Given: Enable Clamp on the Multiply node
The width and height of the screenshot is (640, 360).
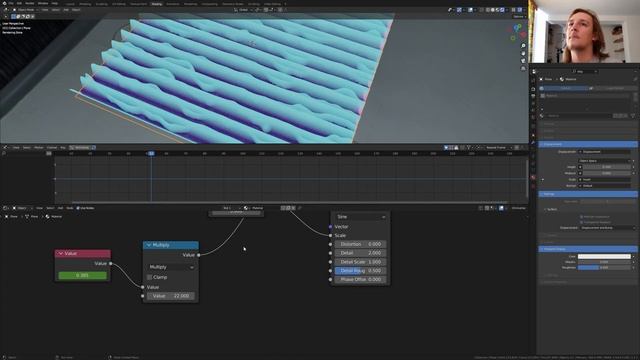Looking at the screenshot, I should pyautogui.click(x=149, y=277).
